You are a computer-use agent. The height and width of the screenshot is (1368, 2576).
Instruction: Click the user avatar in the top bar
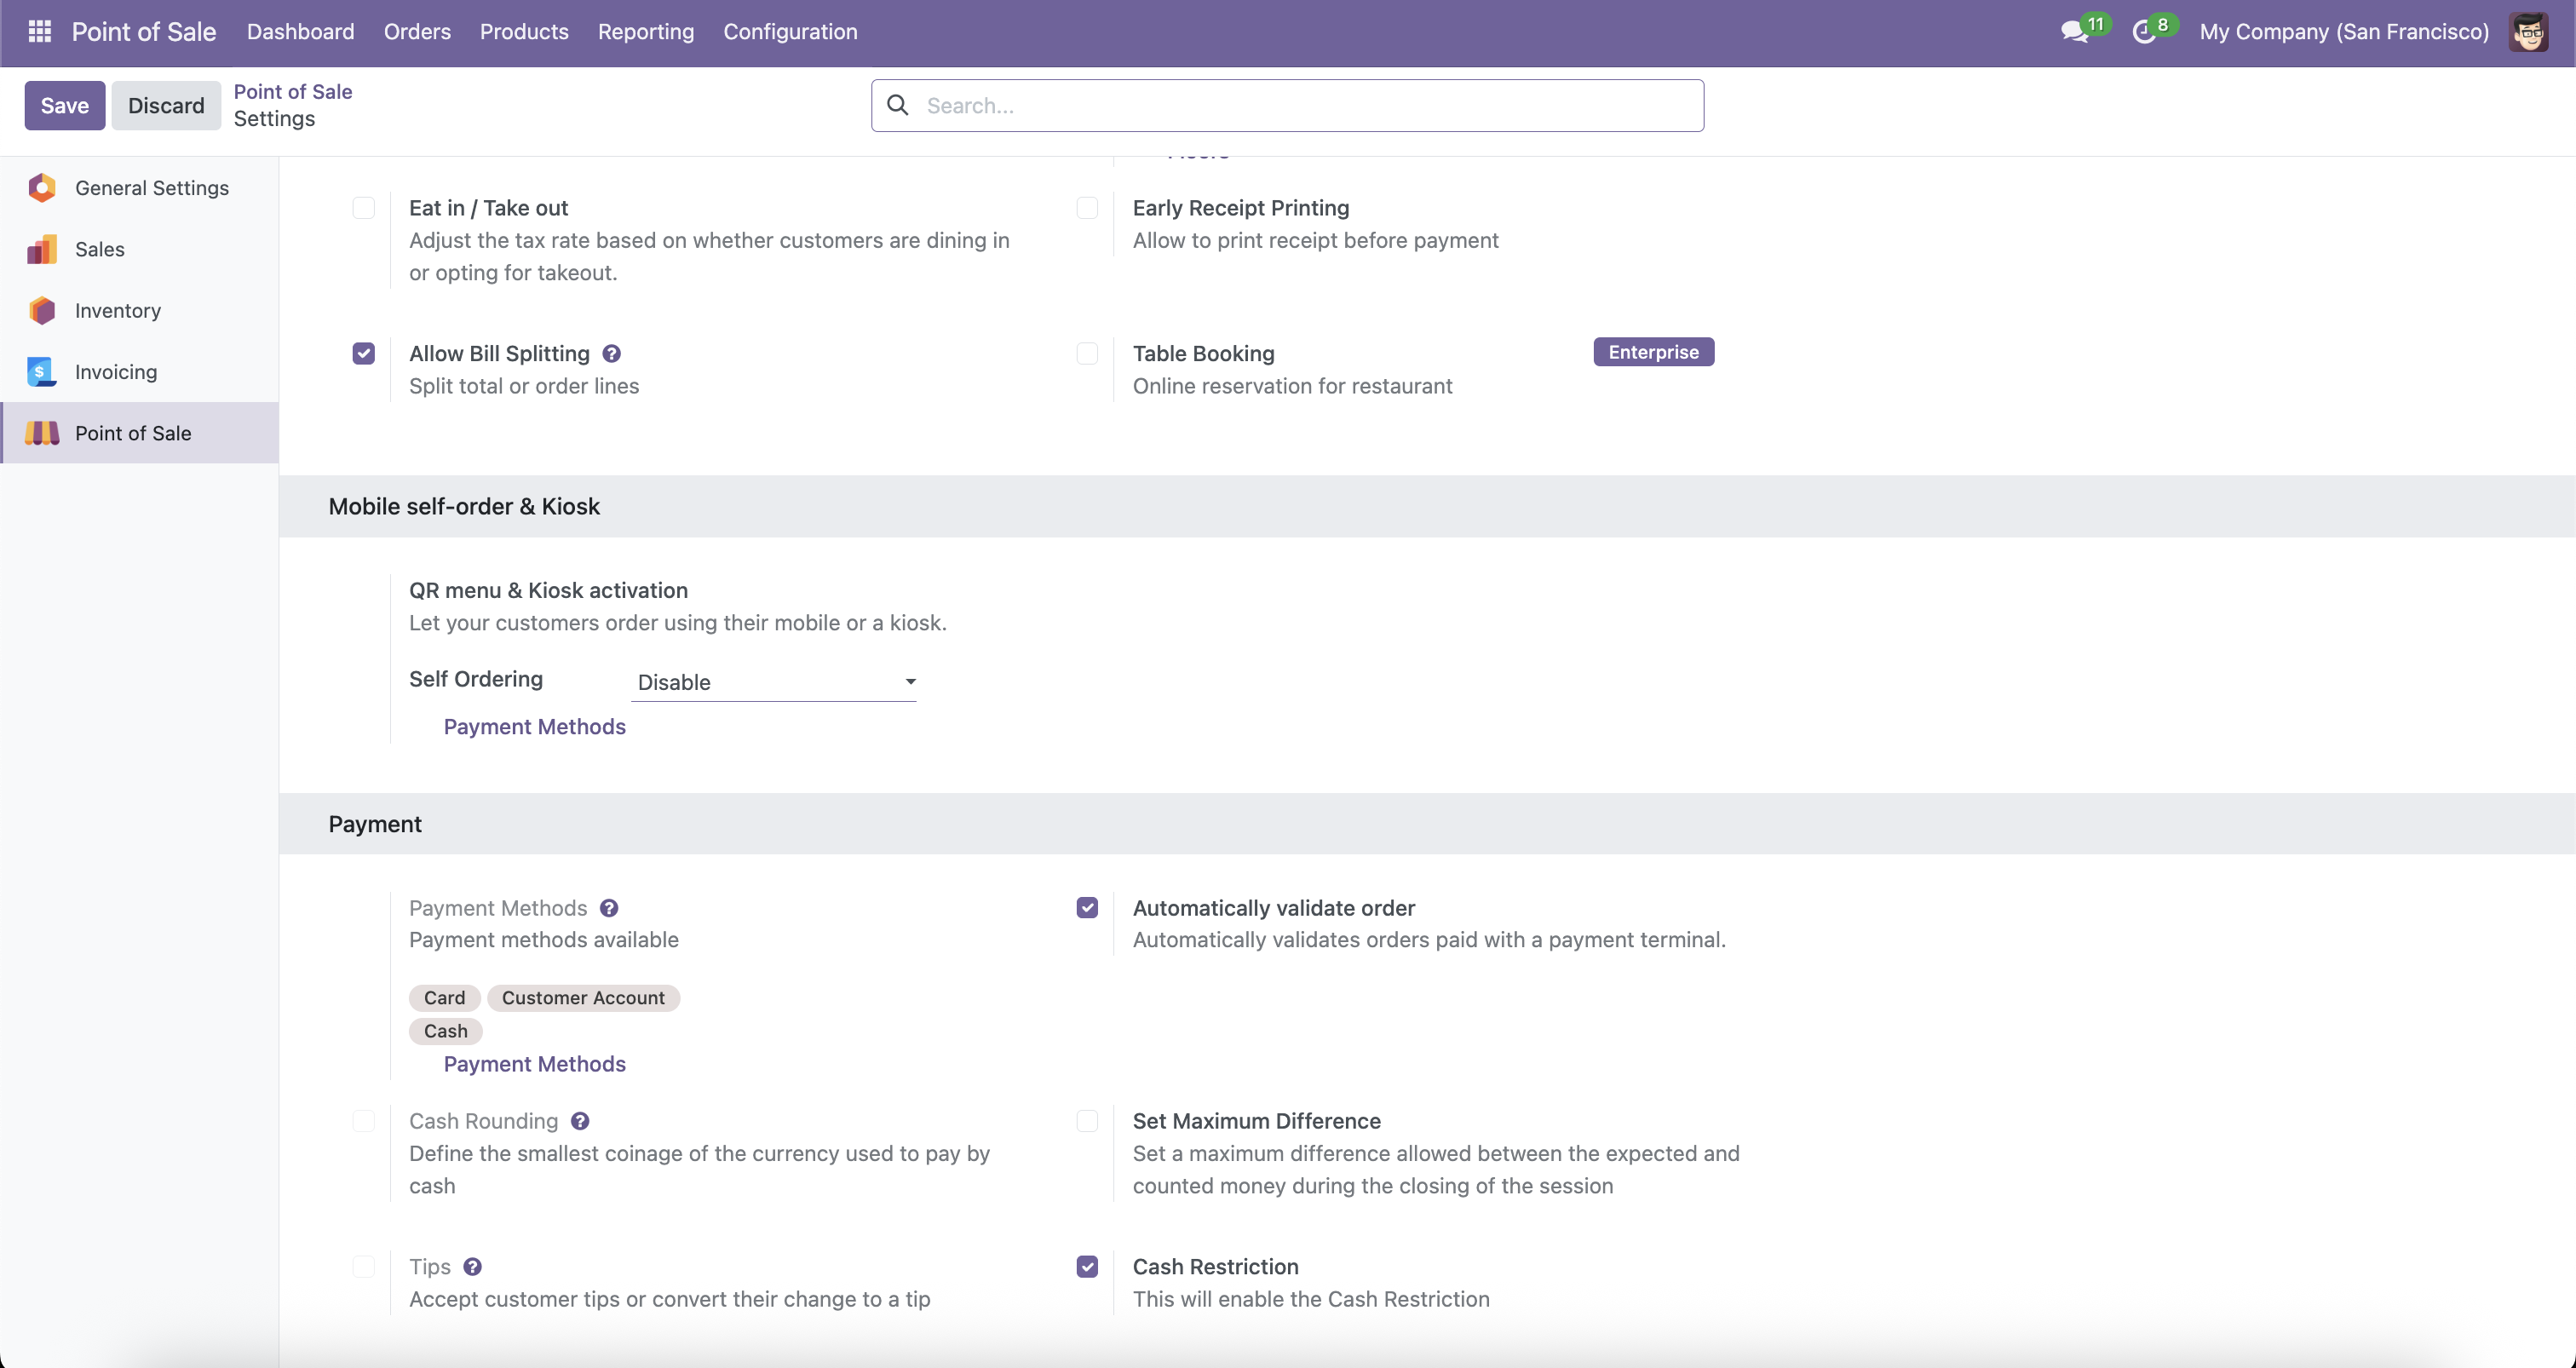coord(2529,32)
